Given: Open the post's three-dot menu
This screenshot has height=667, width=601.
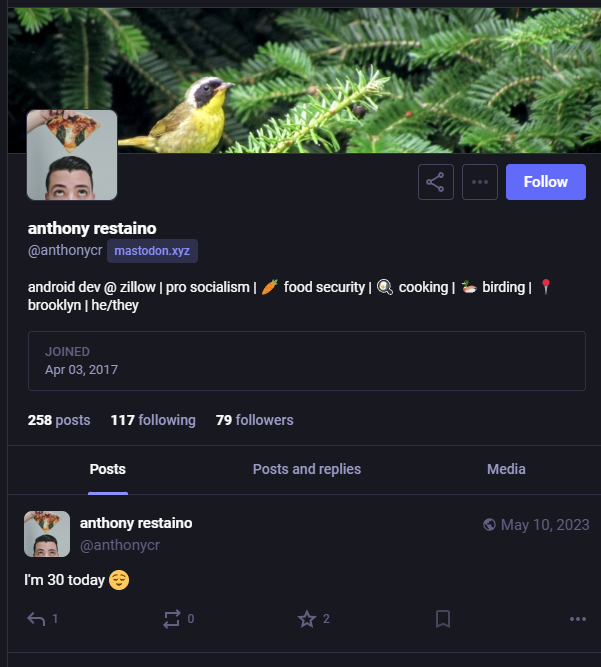Looking at the screenshot, I should [578, 619].
